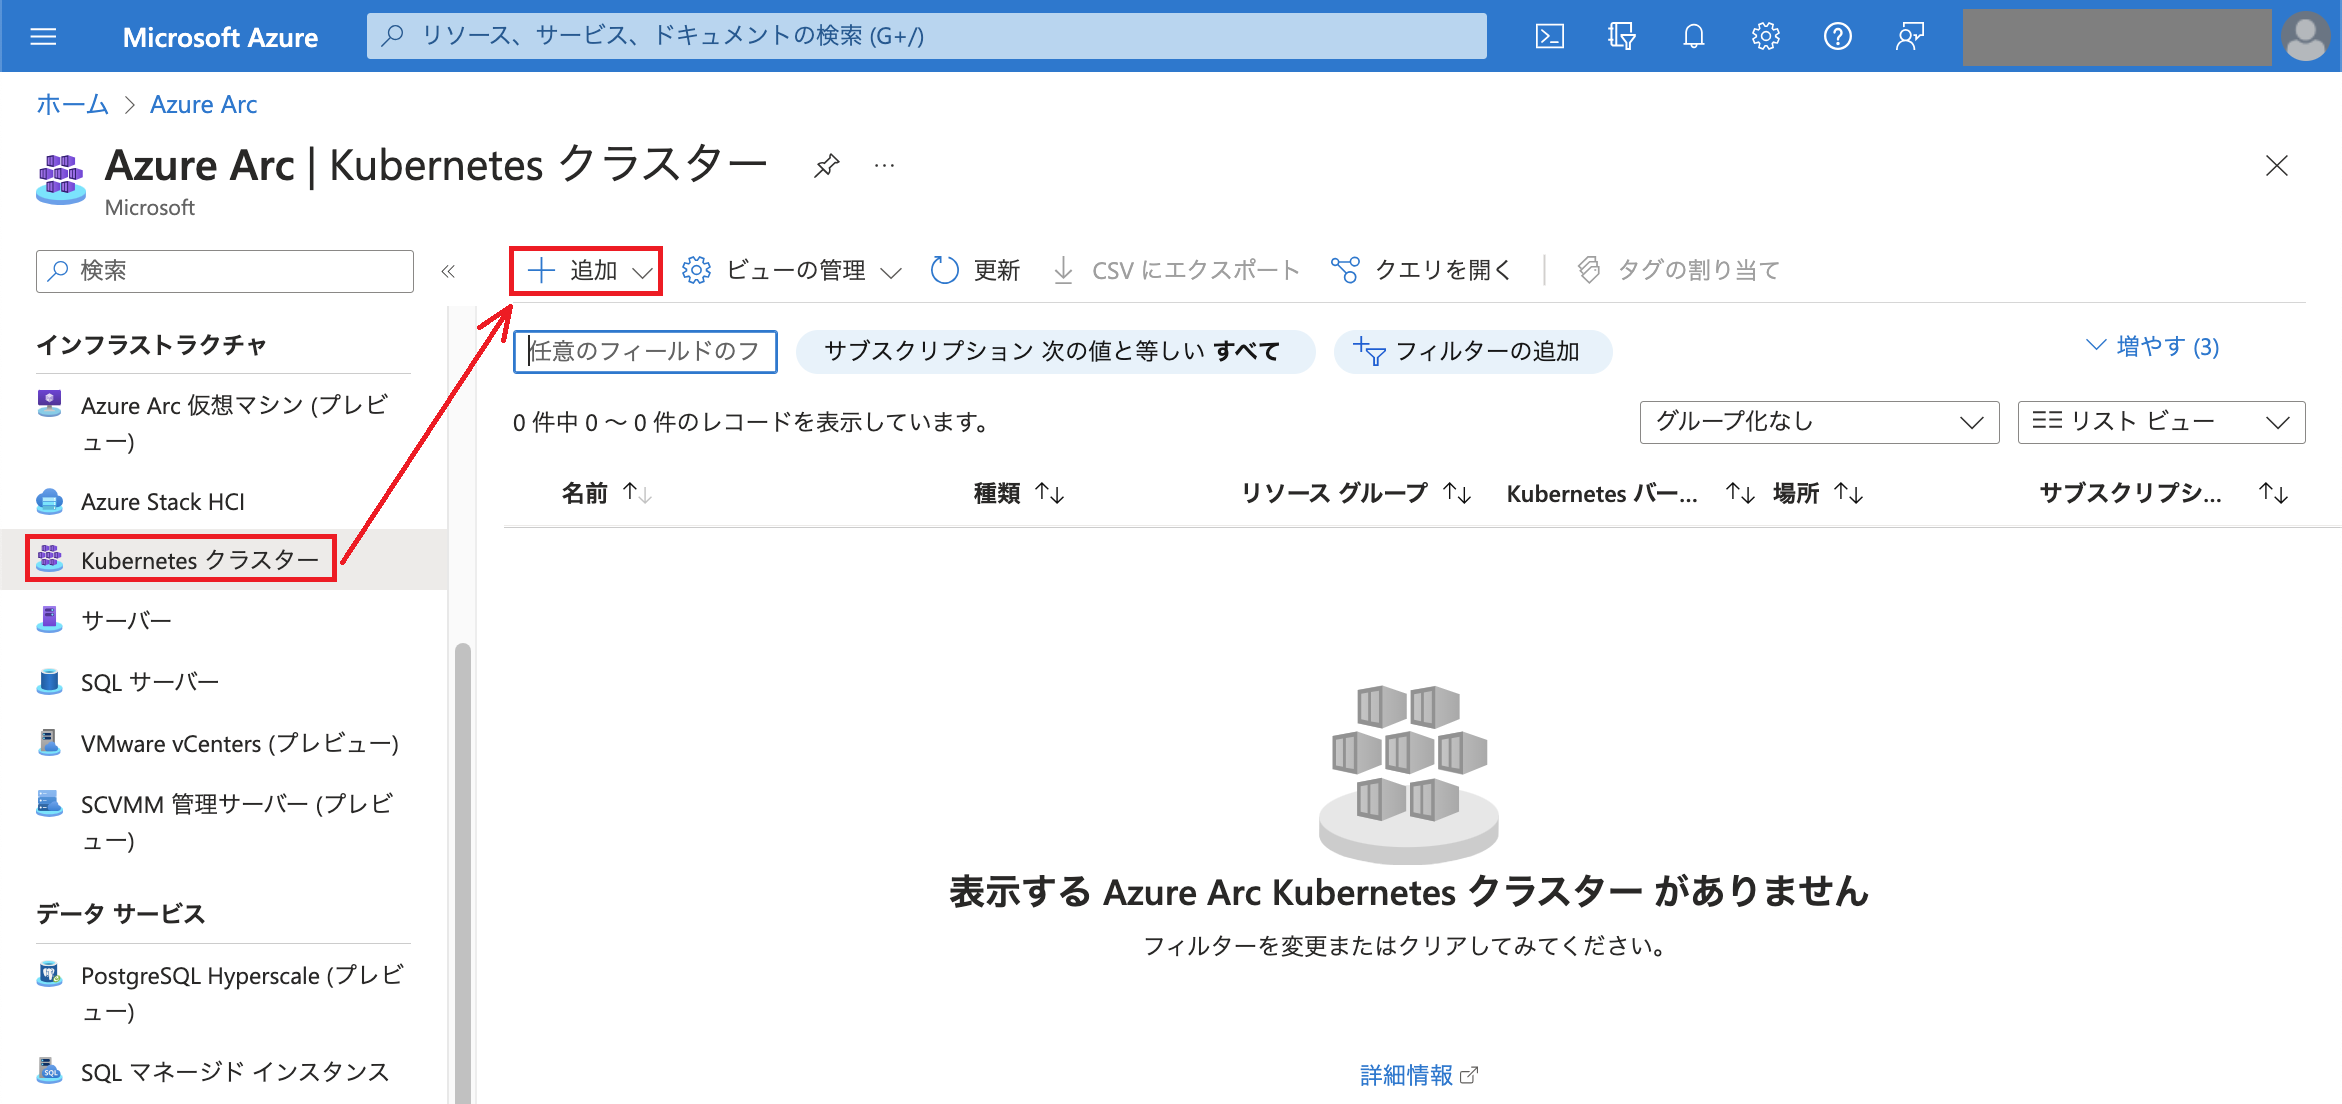Focus the sidebar 検索 box
This screenshot has width=2342, height=1104.
(224, 271)
